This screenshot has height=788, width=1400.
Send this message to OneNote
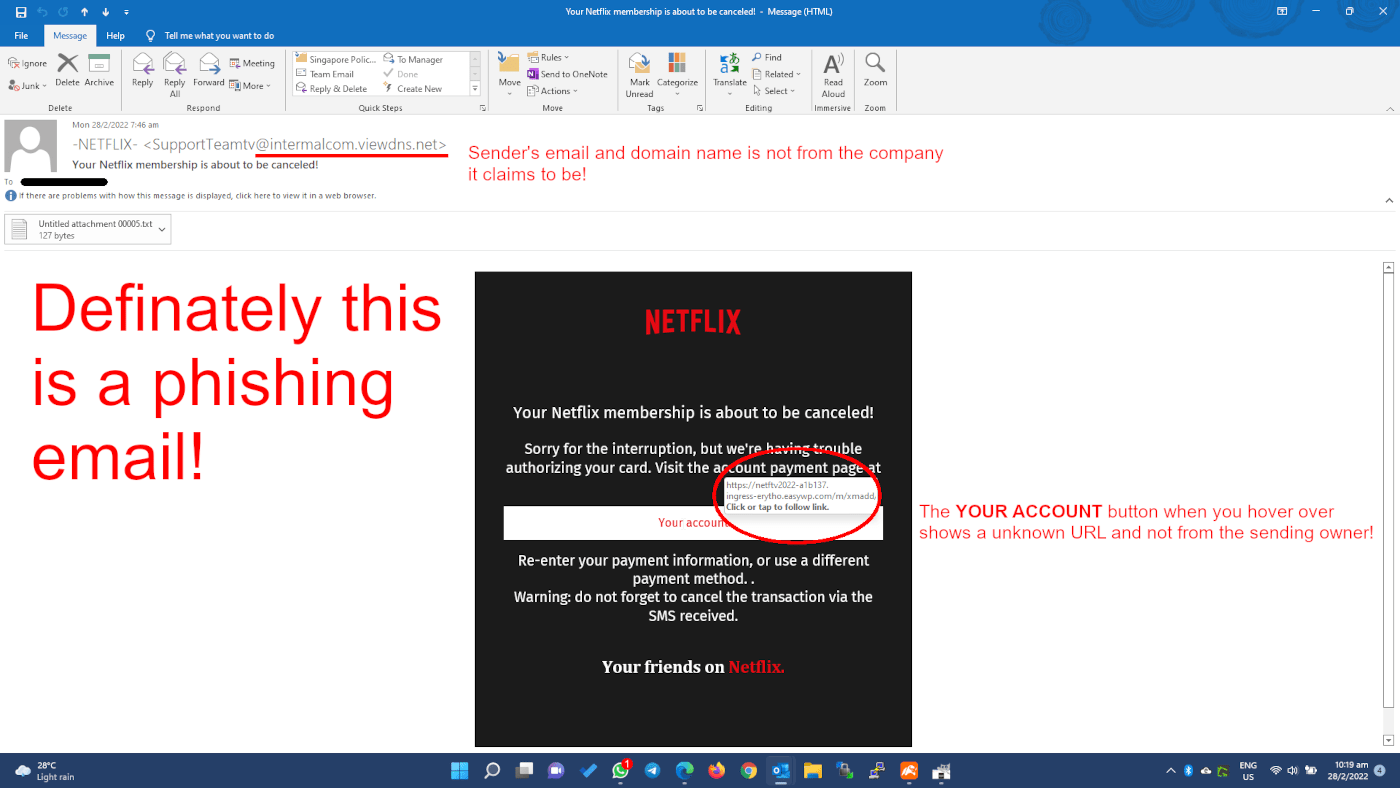(x=567, y=74)
